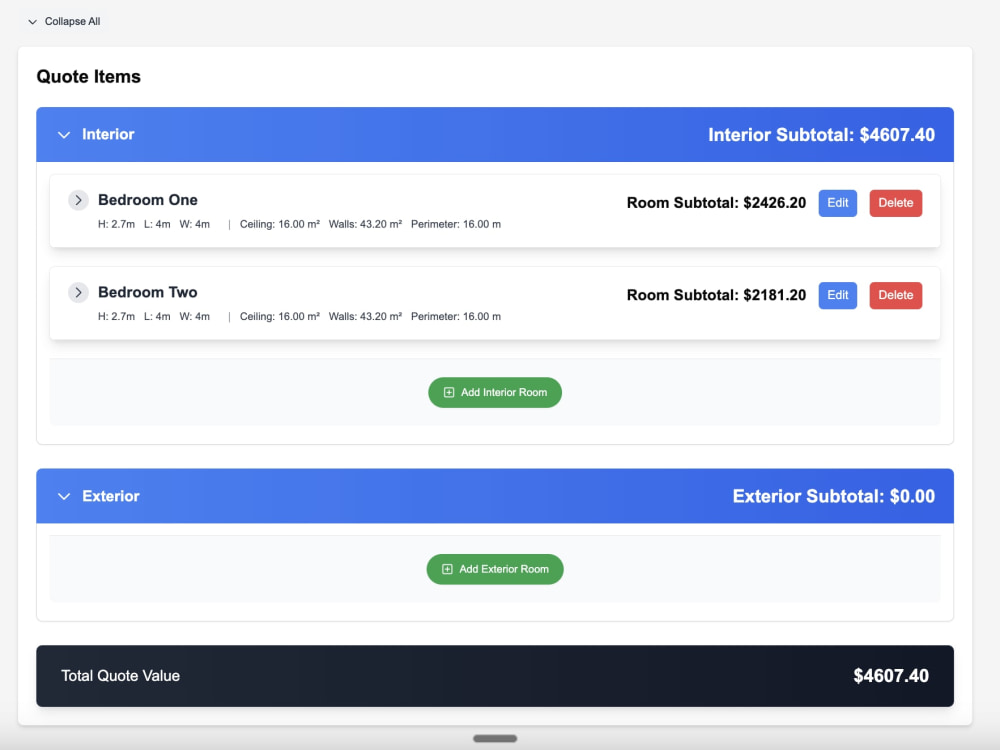This screenshot has height=750, width=1000.
Task: Click Bedroom One Room Subtotal $2426.20
Action: tap(716, 203)
